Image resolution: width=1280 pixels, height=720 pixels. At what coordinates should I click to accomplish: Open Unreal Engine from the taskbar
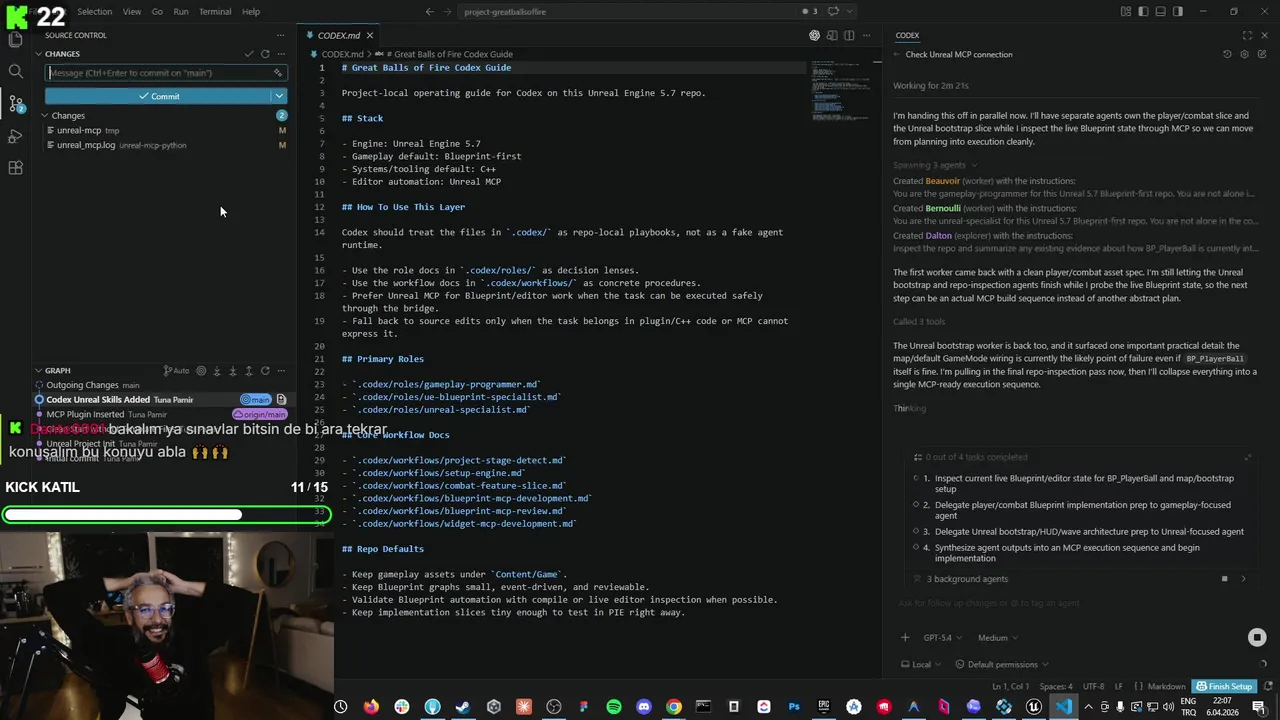point(1034,707)
